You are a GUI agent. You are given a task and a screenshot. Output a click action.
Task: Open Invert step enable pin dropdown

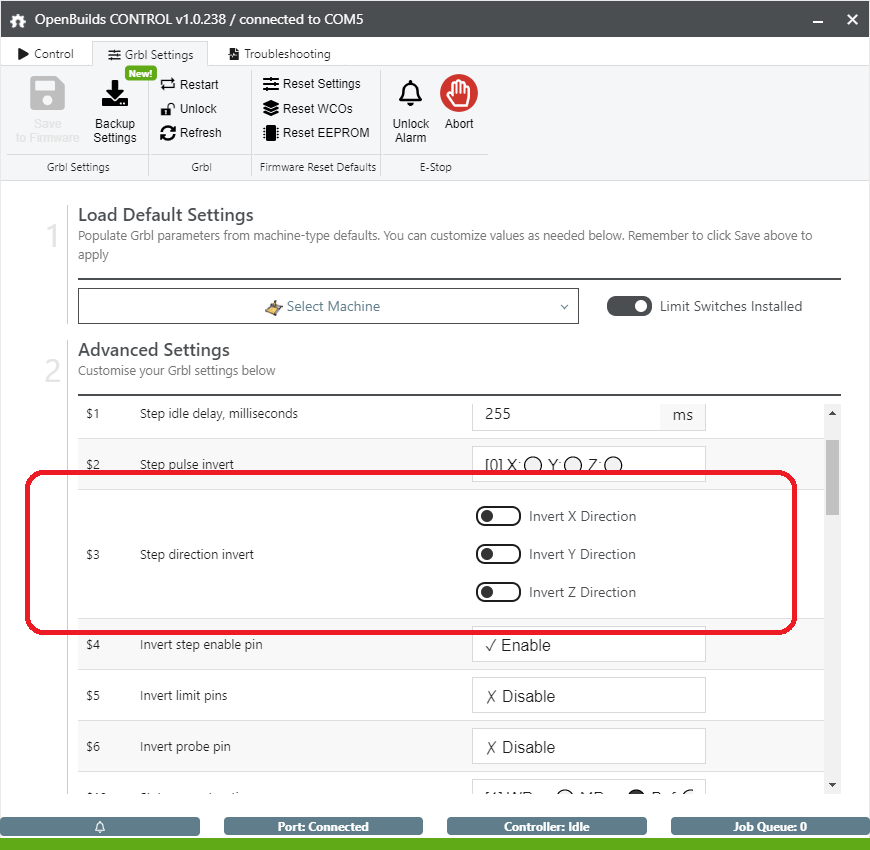[x=588, y=646]
